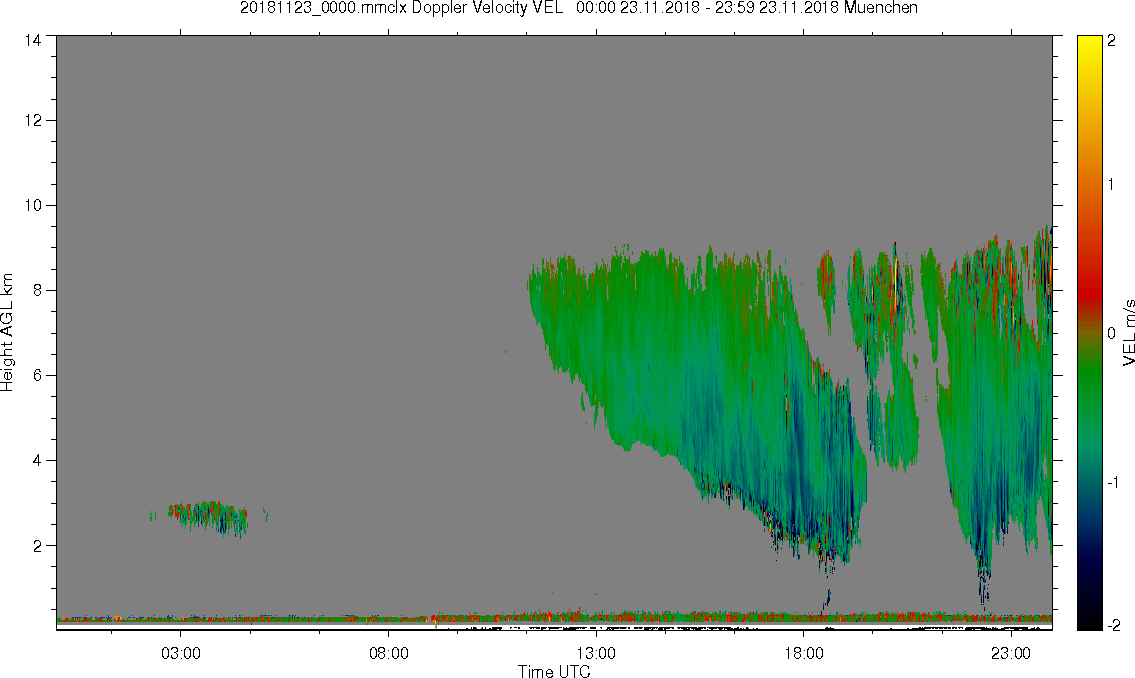Click the colorbar label '1'
This screenshot has height=678, width=1135.
[1111, 185]
